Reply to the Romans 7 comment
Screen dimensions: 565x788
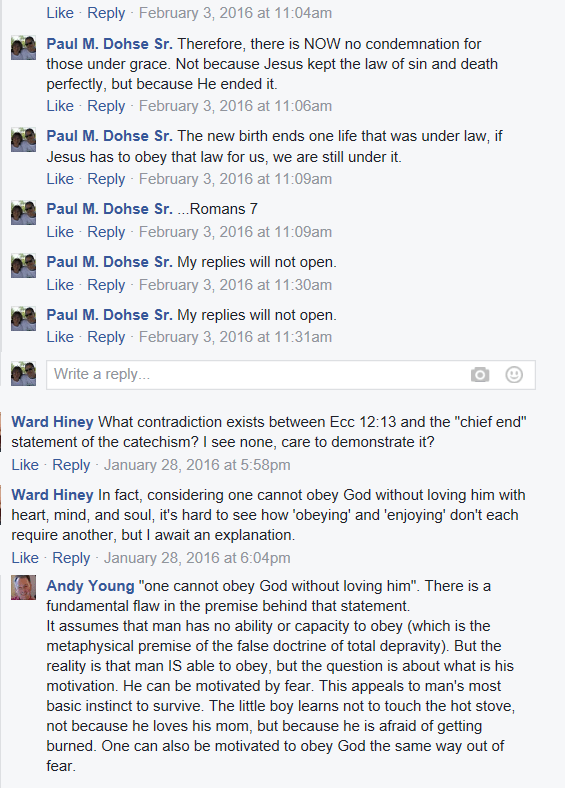pos(106,232)
